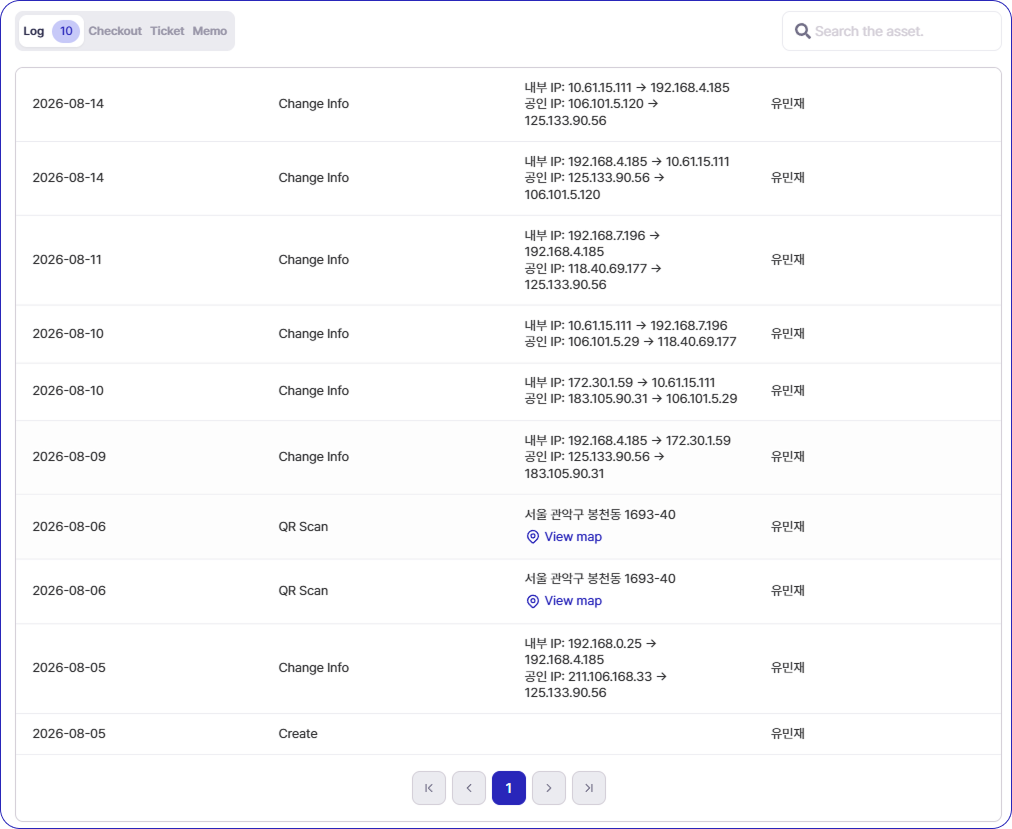Click 유민재 in the 2026-08-11 row
Viewport: 1012px width, 829px height.
[787, 260]
